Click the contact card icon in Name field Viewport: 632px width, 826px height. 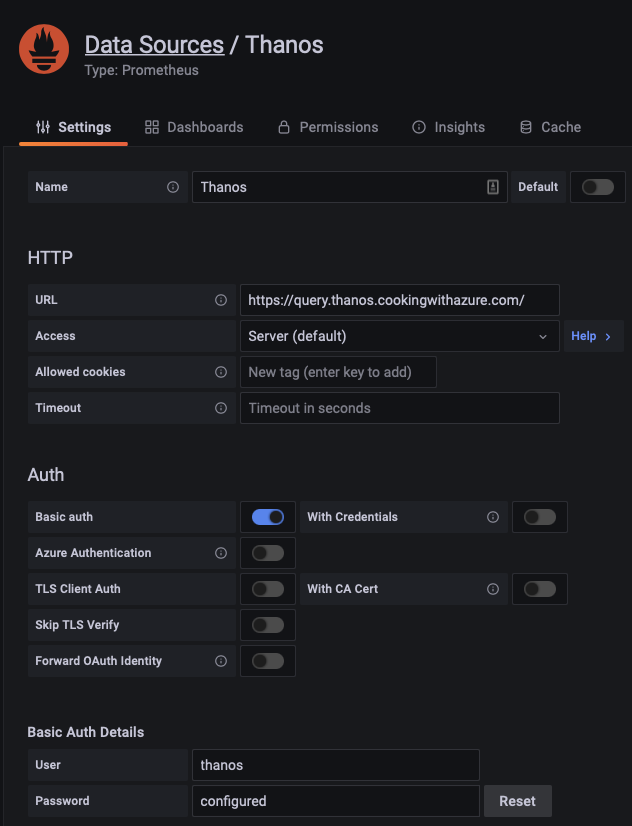coord(492,187)
